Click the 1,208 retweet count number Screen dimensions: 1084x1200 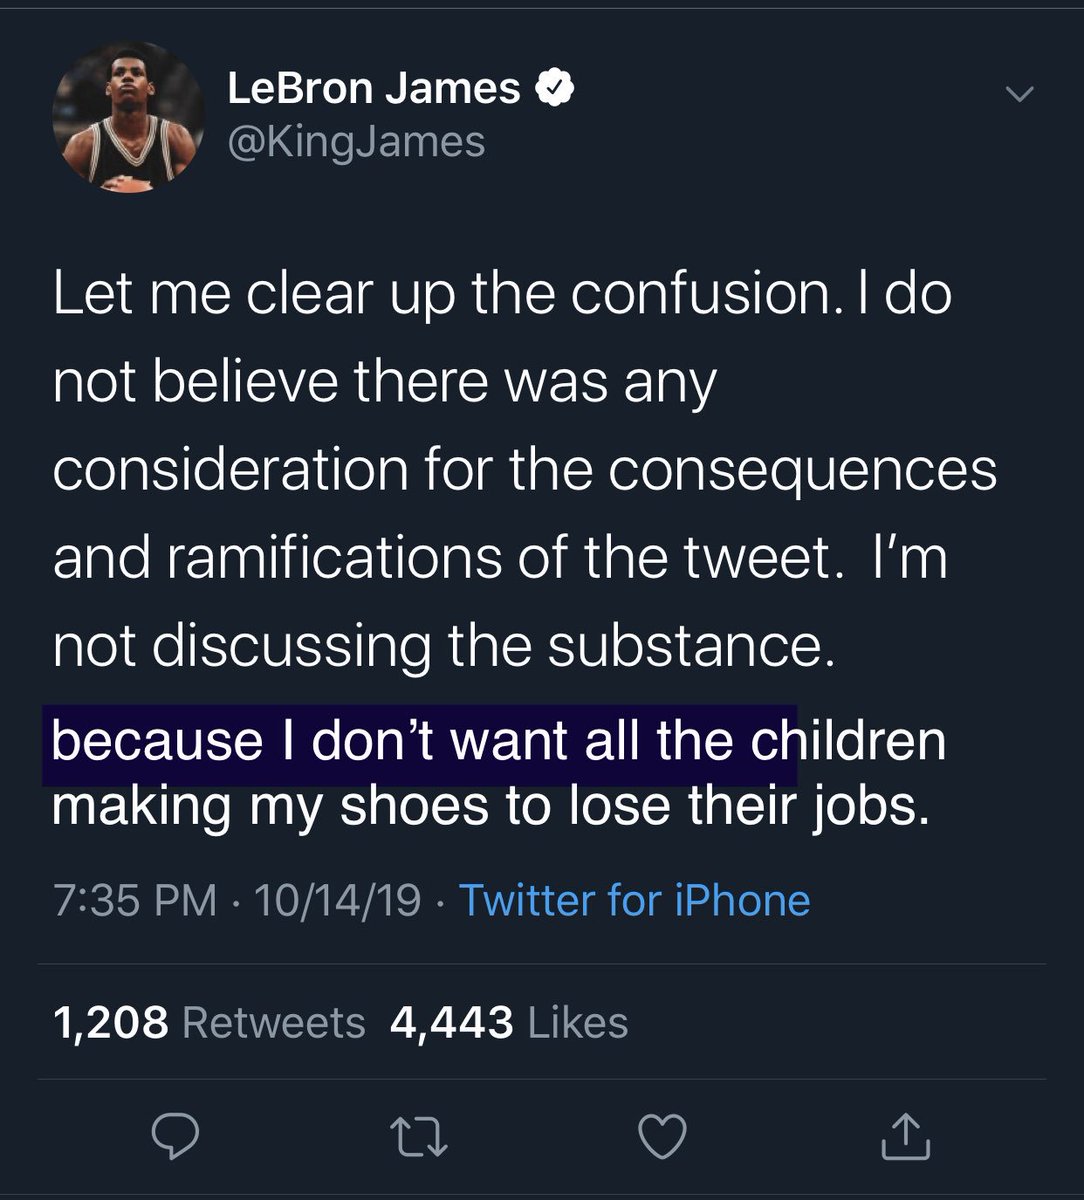(x=110, y=1022)
